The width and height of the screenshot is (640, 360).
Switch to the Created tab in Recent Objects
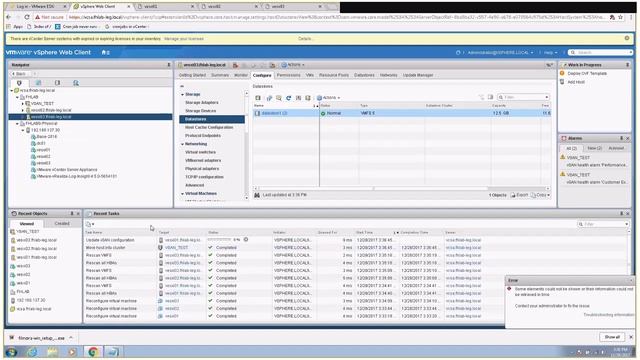62,224
